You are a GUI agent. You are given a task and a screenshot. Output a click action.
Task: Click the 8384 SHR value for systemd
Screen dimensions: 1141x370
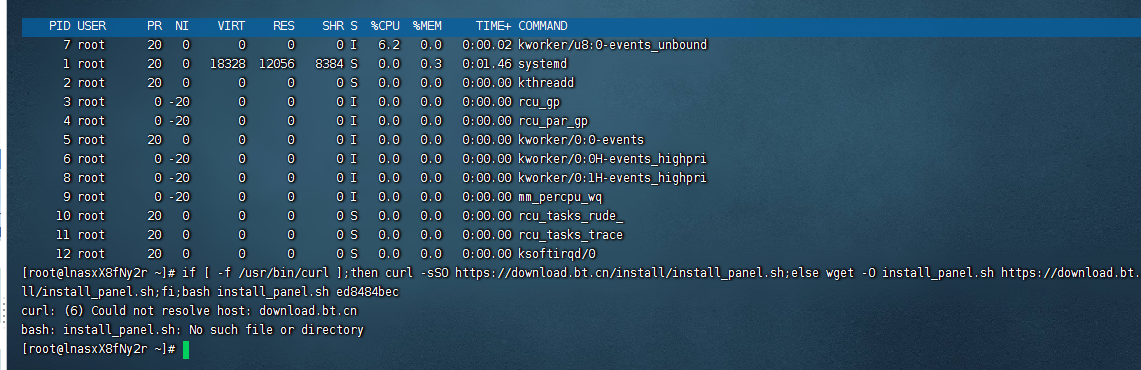pos(329,64)
